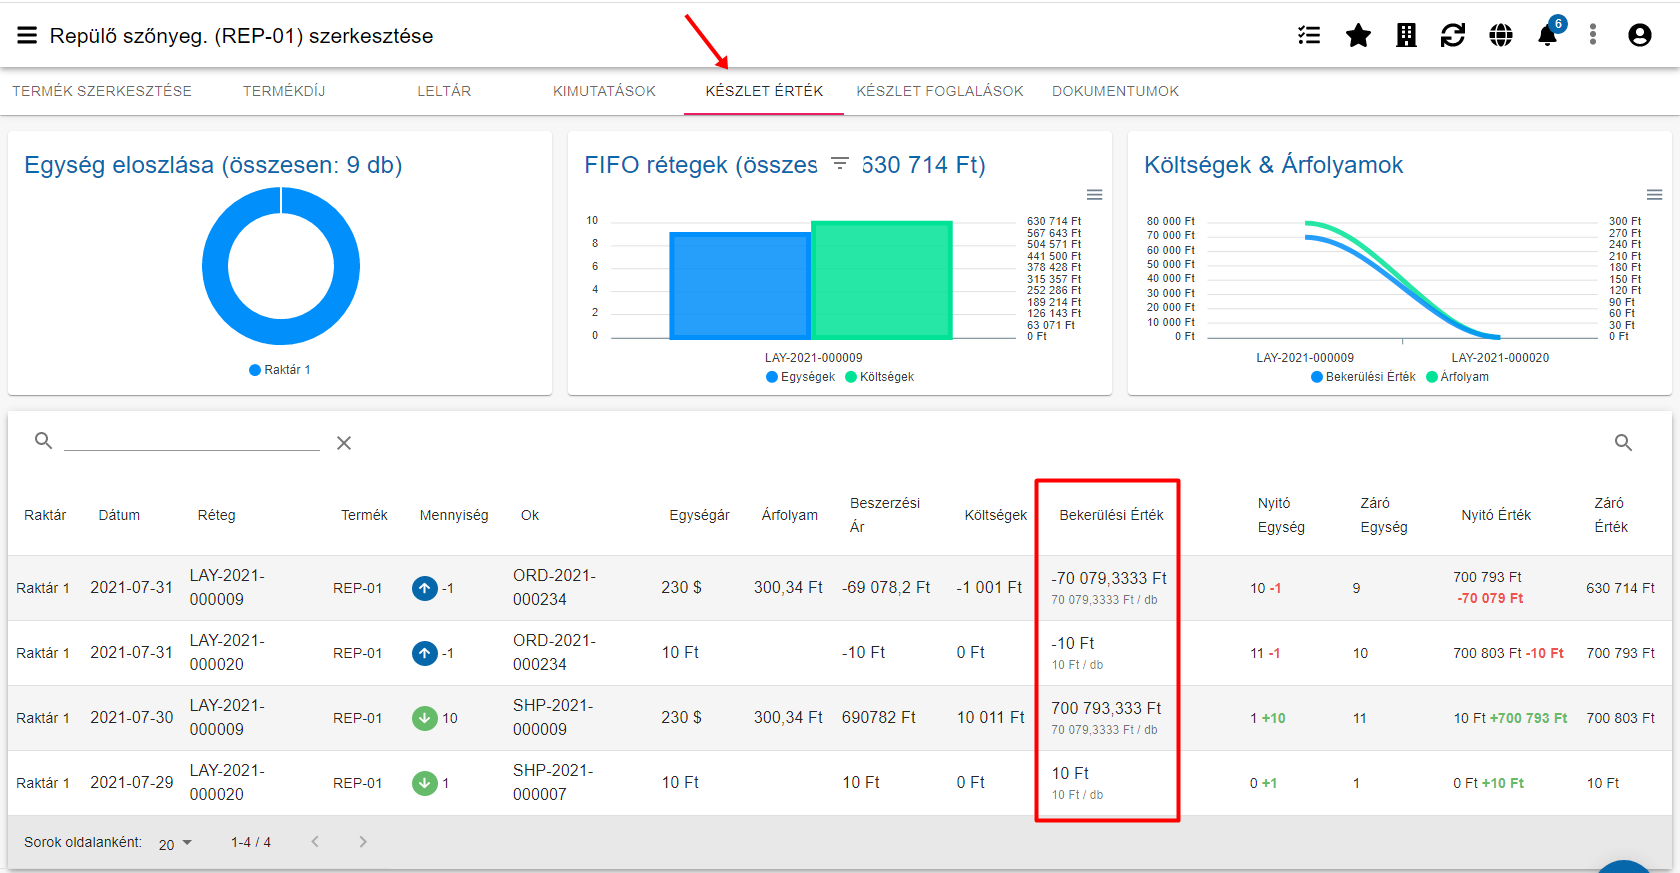Click 630 714 Ft closing value cell
Image resolution: width=1680 pixels, height=873 pixels.
coord(1620,588)
